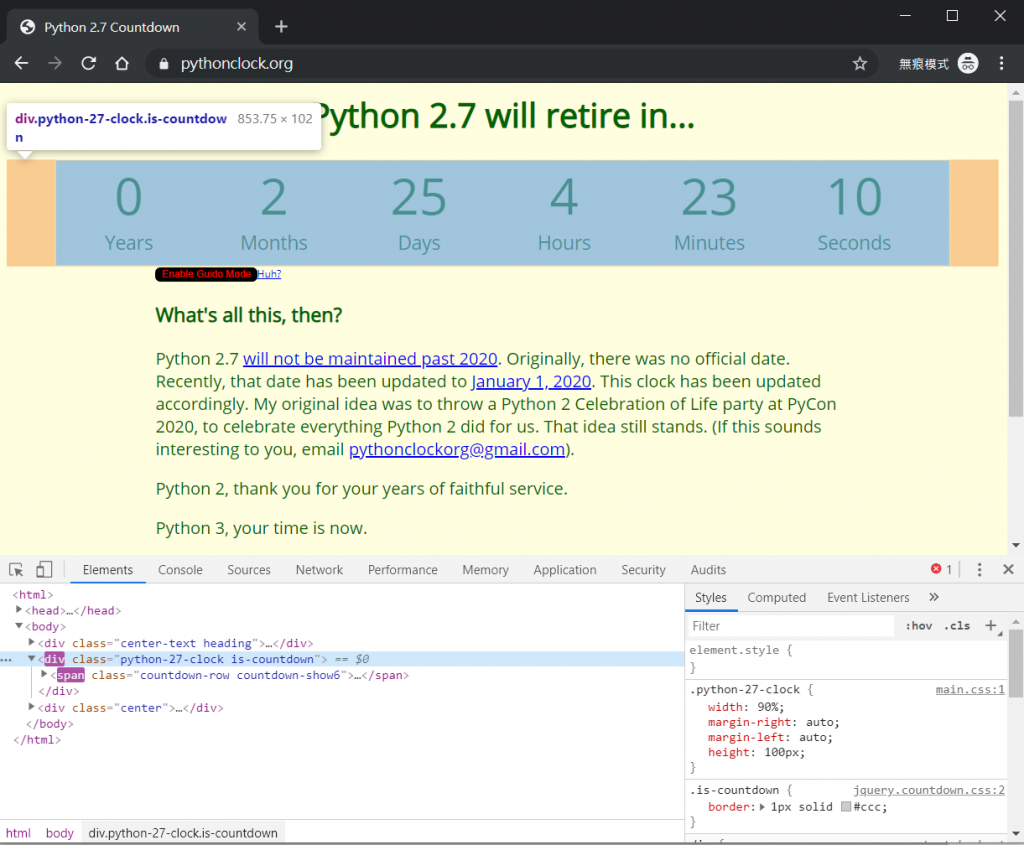Expand the countdown-row span node
The height and width of the screenshot is (845, 1024).
[x=44, y=675]
